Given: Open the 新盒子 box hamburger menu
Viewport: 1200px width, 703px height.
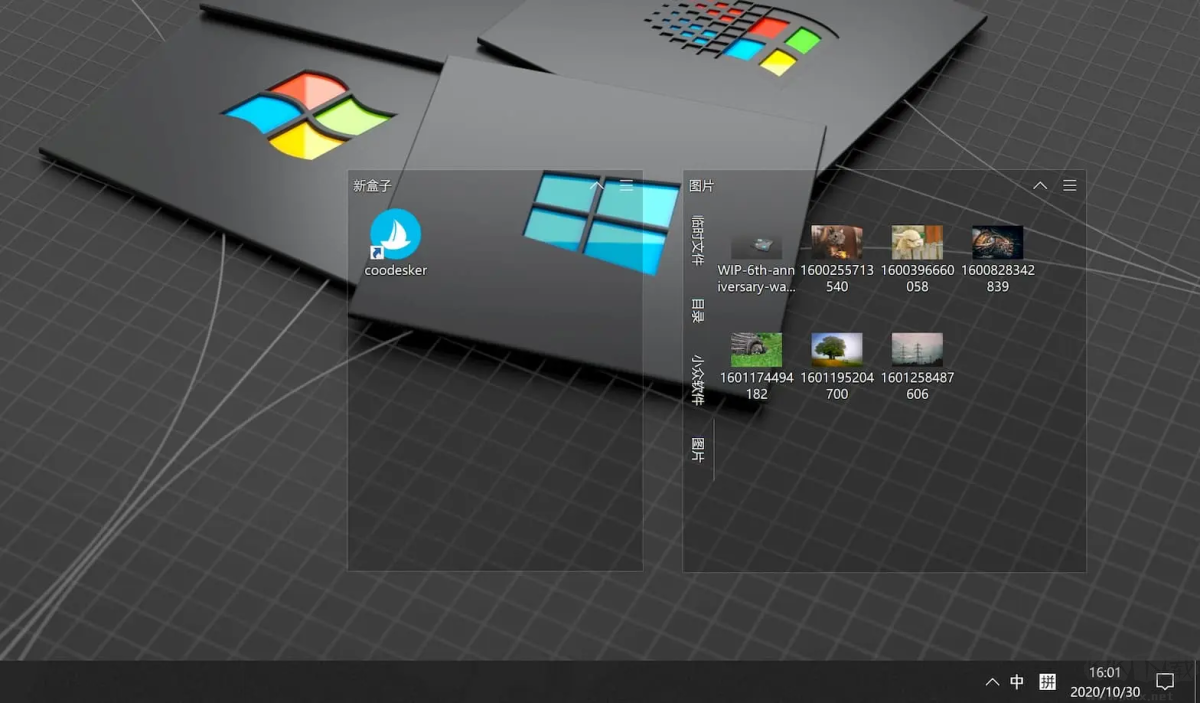Looking at the screenshot, I should [627, 186].
